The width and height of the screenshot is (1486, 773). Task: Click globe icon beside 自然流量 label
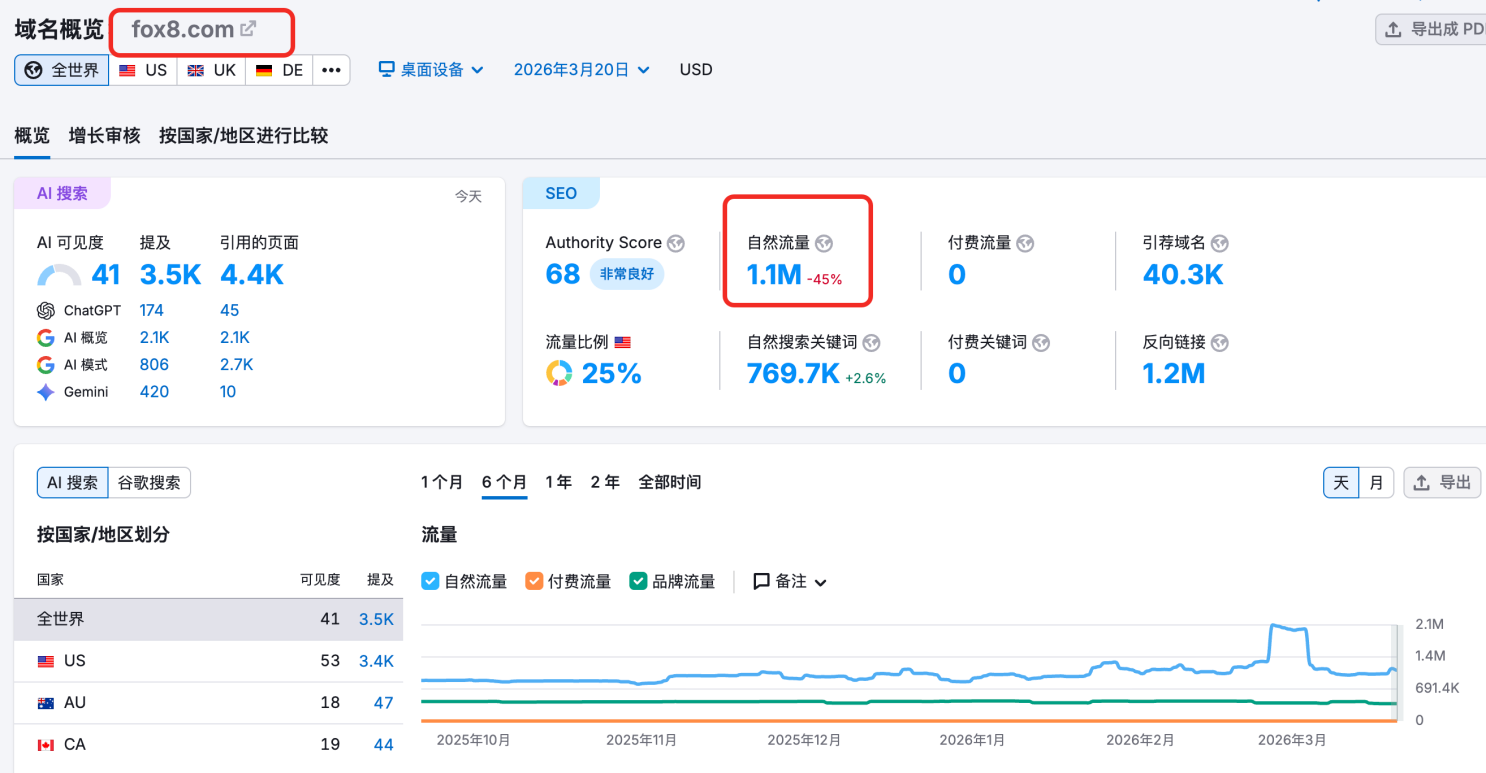(x=824, y=243)
